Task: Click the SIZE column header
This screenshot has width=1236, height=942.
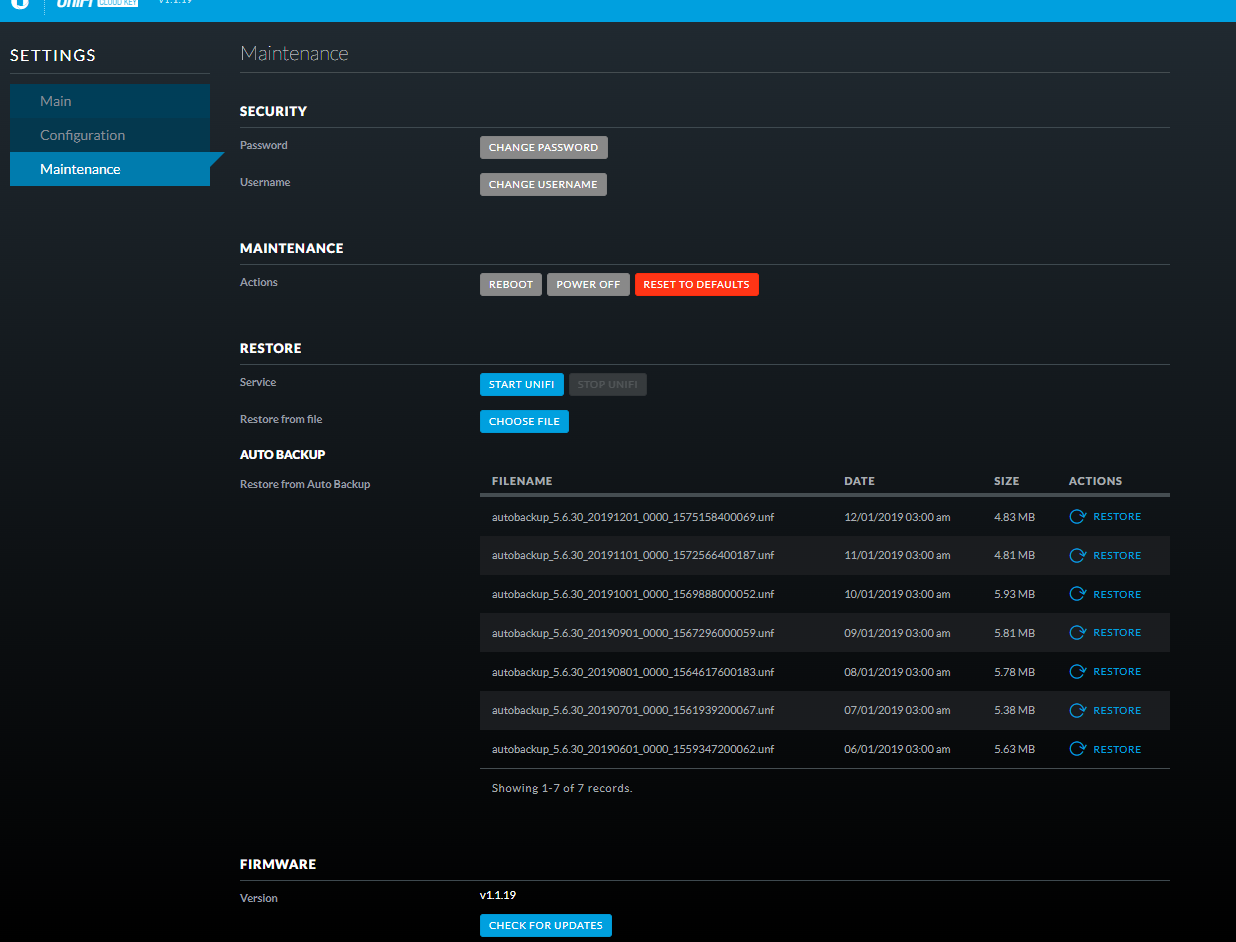Action: click(x=1006, y=481)
